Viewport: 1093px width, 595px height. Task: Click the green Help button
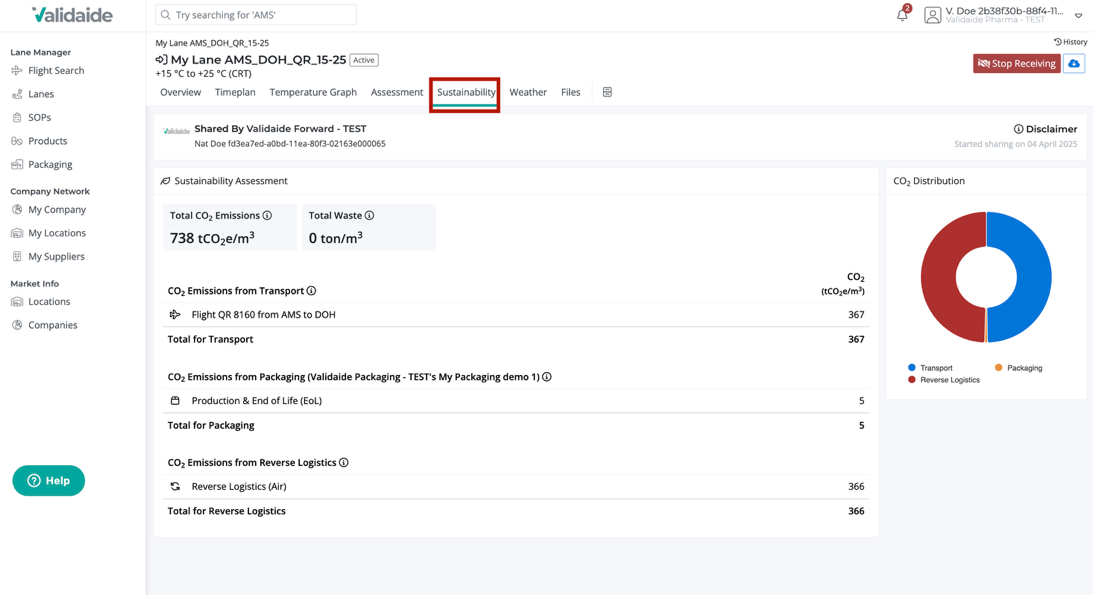(x=49, y=481)
